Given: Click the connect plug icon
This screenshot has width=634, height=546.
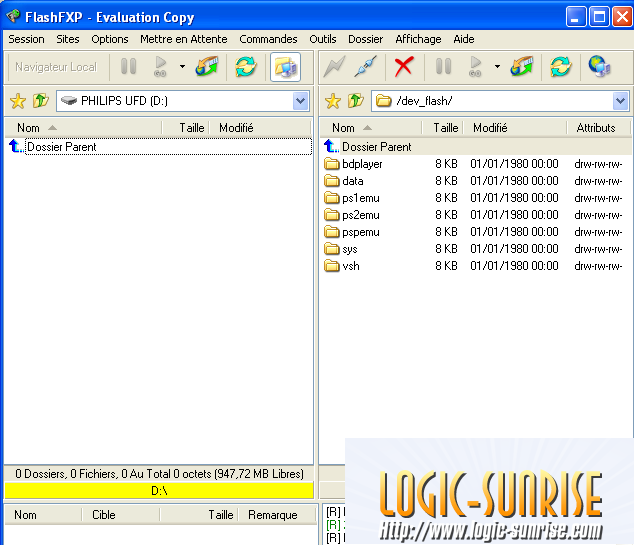Looking at the screenshot, I should pyautogui.click(x=366, y=66).
